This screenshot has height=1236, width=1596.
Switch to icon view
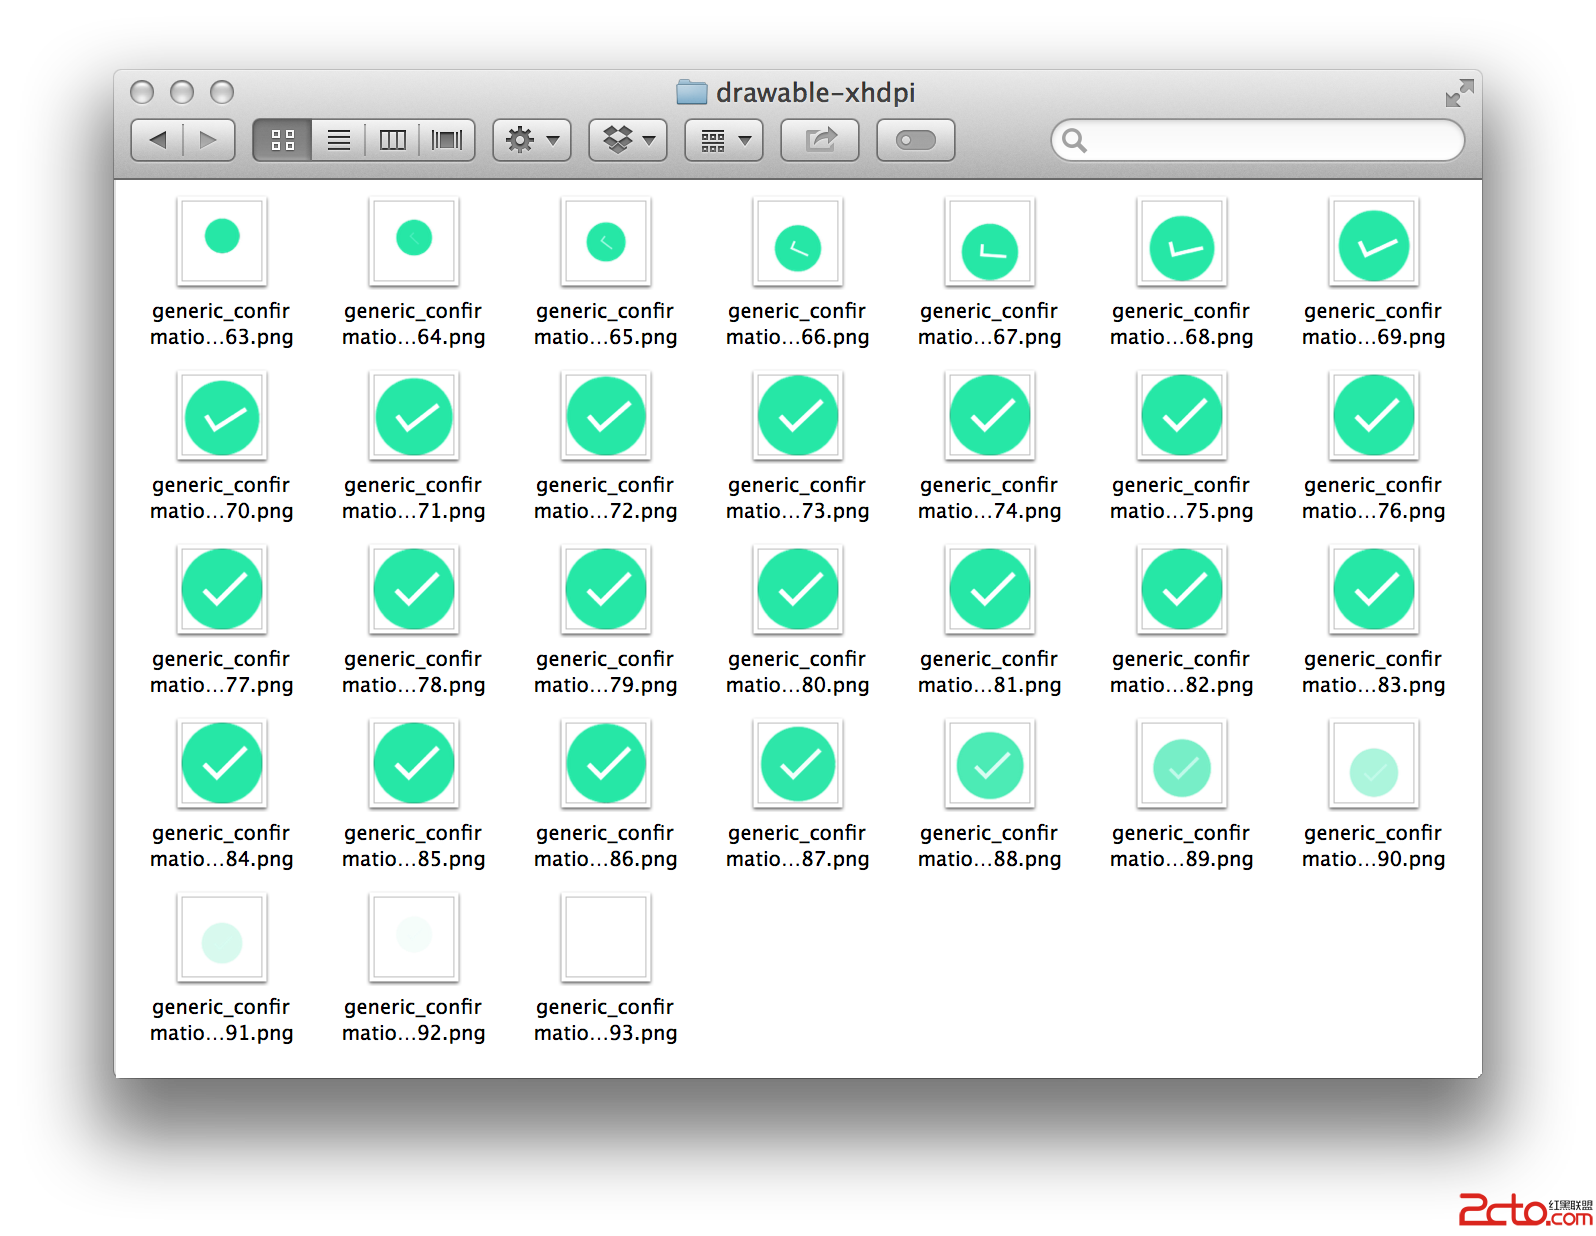pos(283,140)
